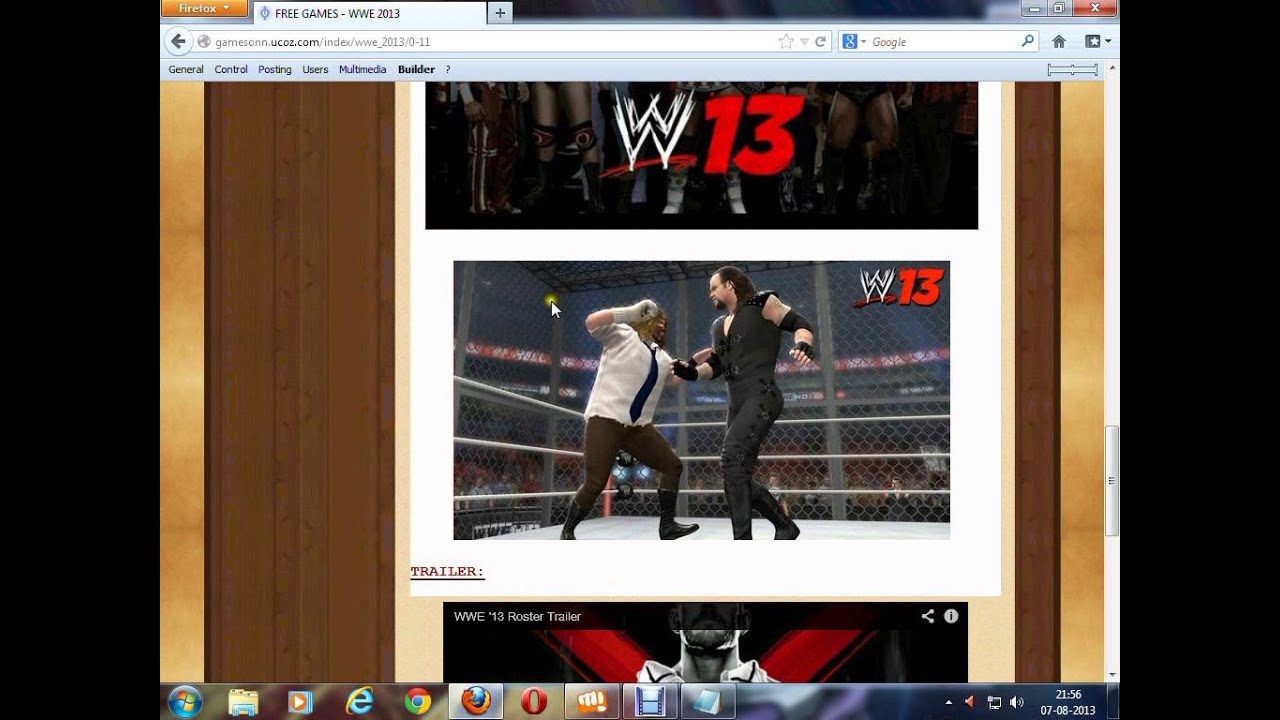Open the network tray icon
Viewport: 1280px width, 720px height.
tap(994, 702)
